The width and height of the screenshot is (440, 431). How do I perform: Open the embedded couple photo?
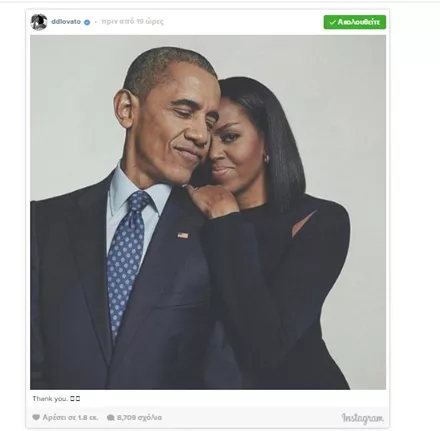coord(208,212)
